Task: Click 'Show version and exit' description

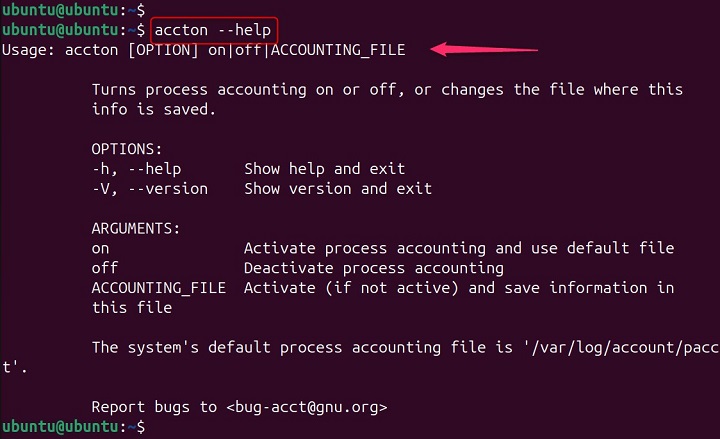Action: (337, 188)
